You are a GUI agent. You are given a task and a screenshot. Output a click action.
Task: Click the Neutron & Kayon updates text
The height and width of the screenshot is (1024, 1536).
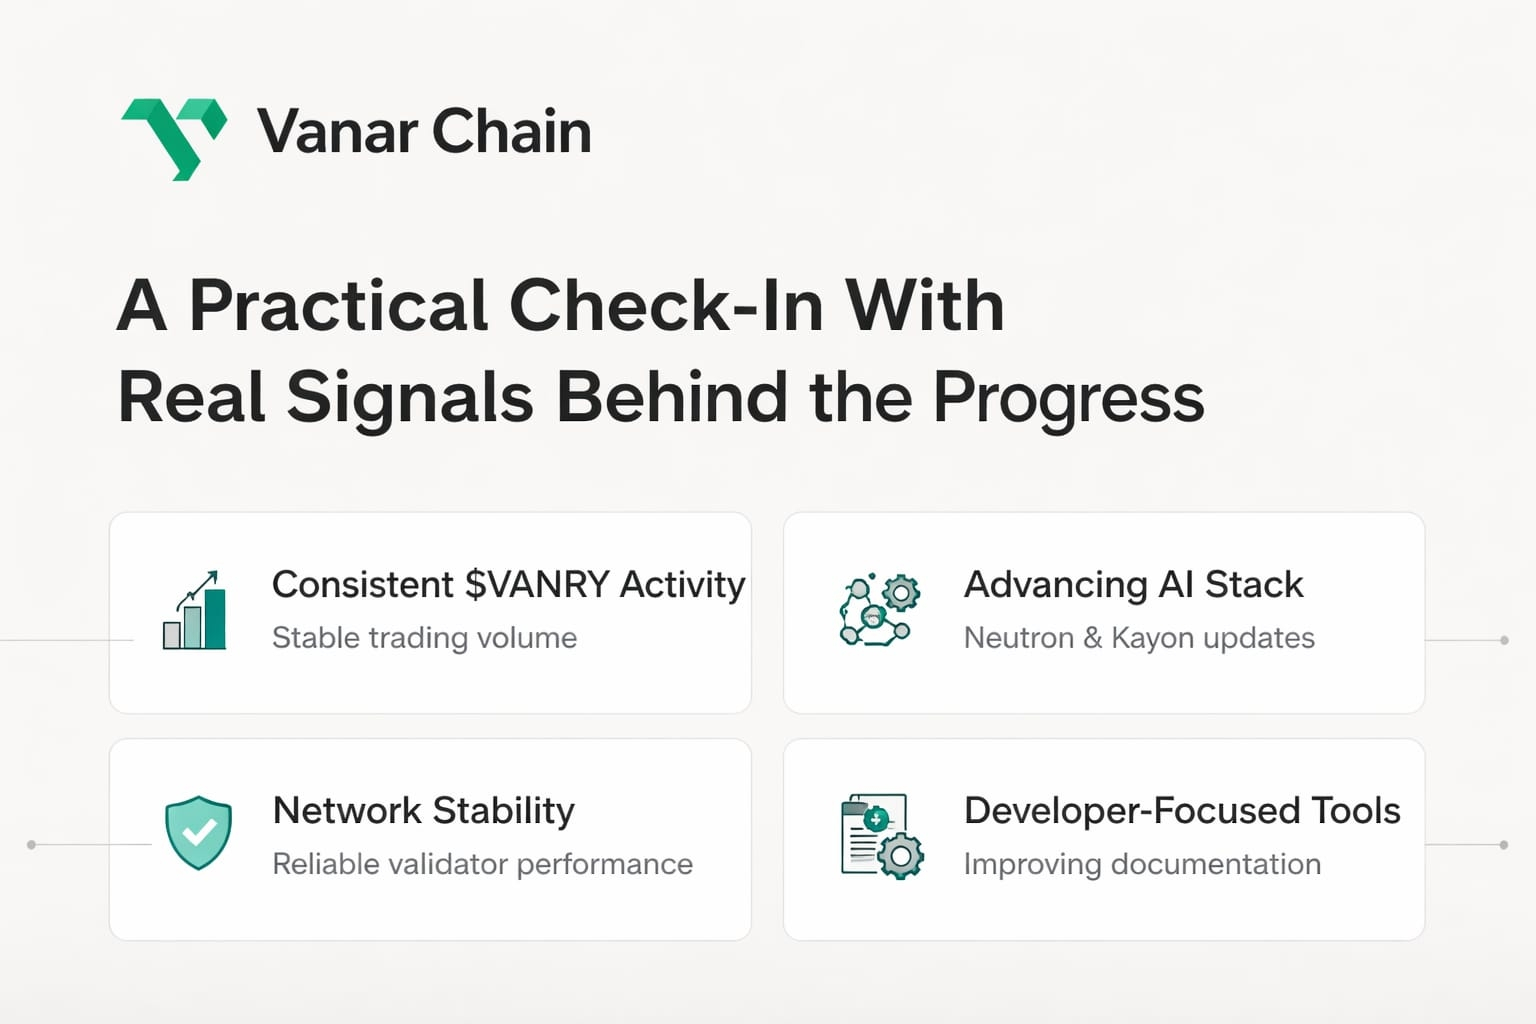tap(1138, 638)
